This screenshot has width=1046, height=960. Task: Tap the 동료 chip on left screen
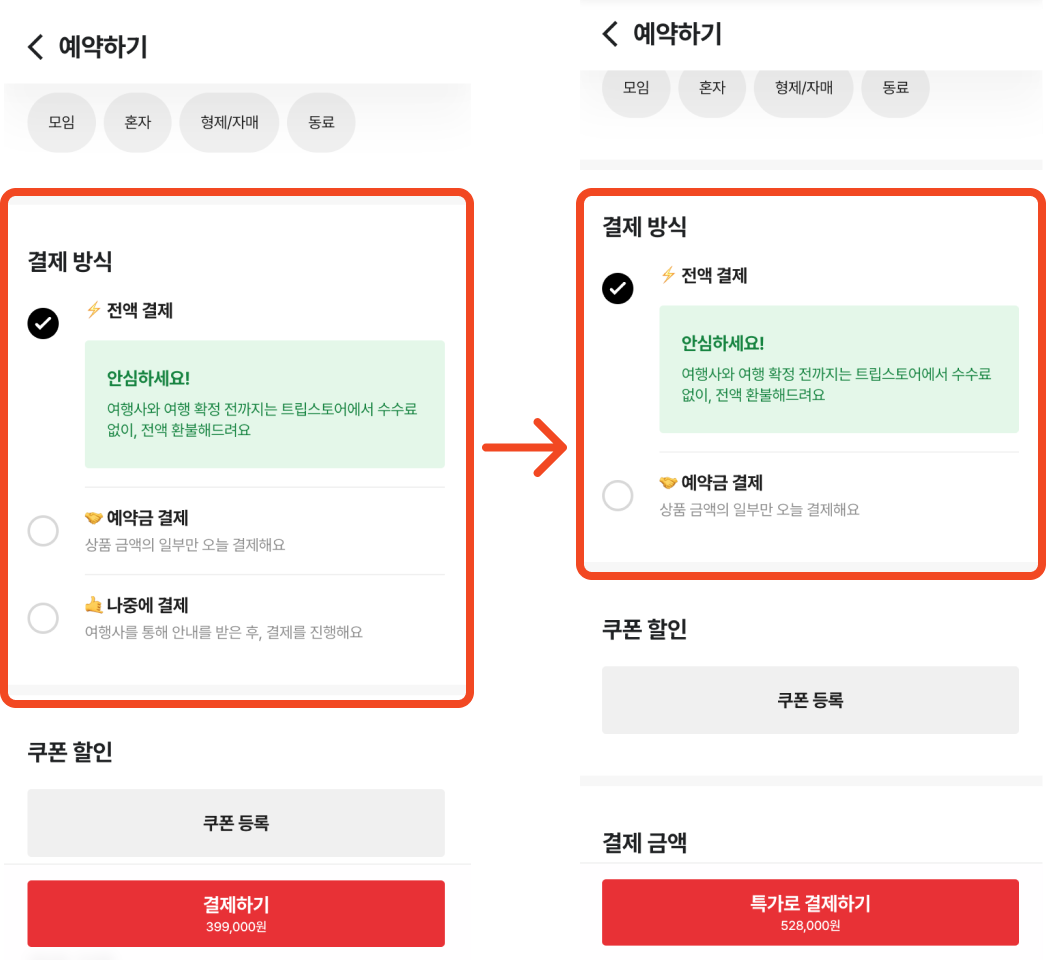tap(321, 123)
